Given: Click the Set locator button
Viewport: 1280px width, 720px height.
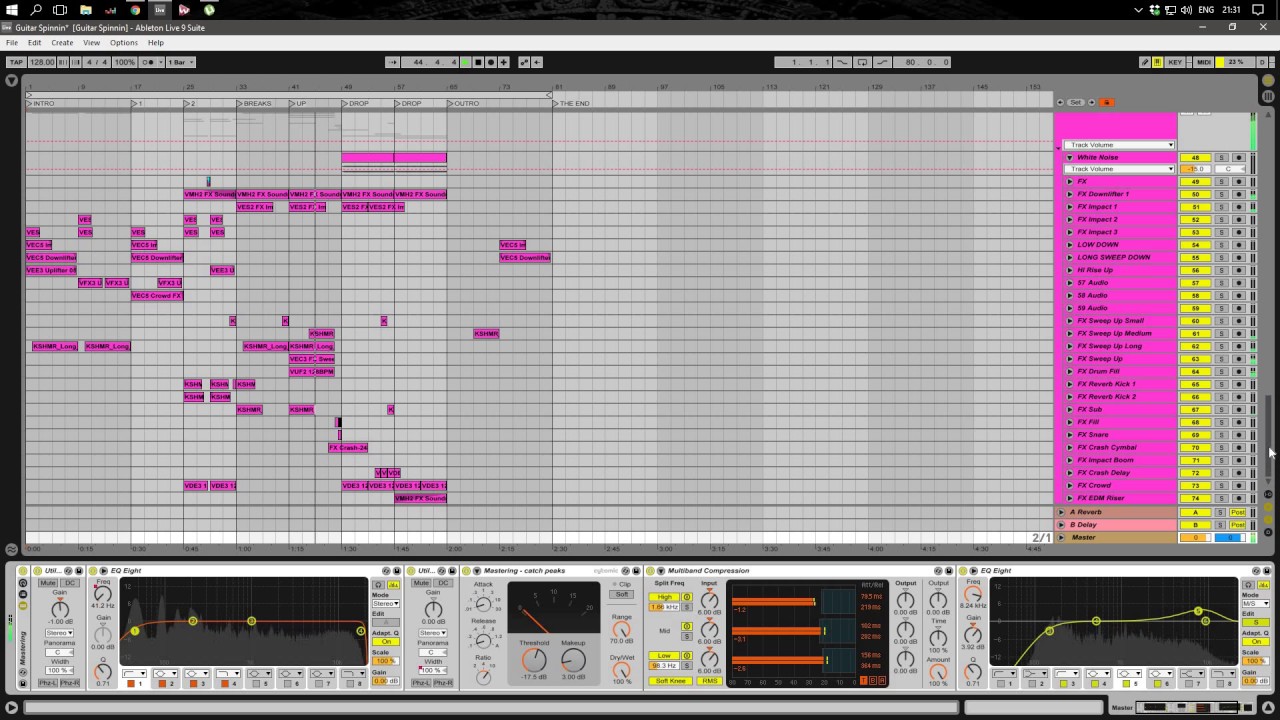Looking at the screenshot, I should 1076,102.
